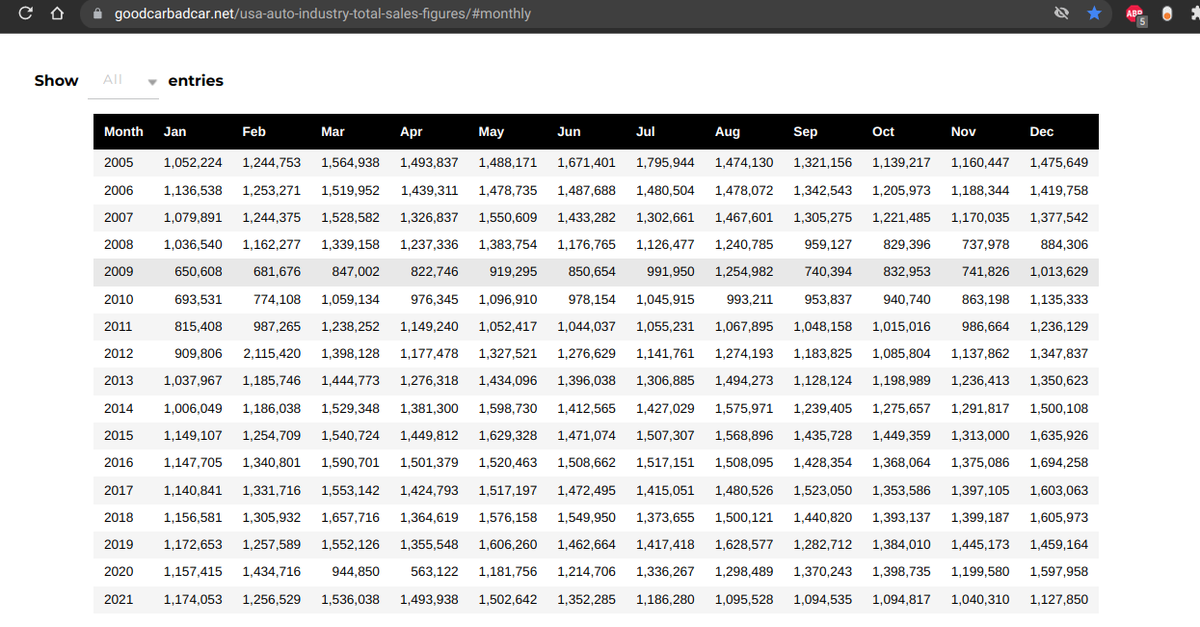Click the 2006 December value 1,419,758
The width and height of the screenshot is (1200, 627).
click(x=1059, y=190)
